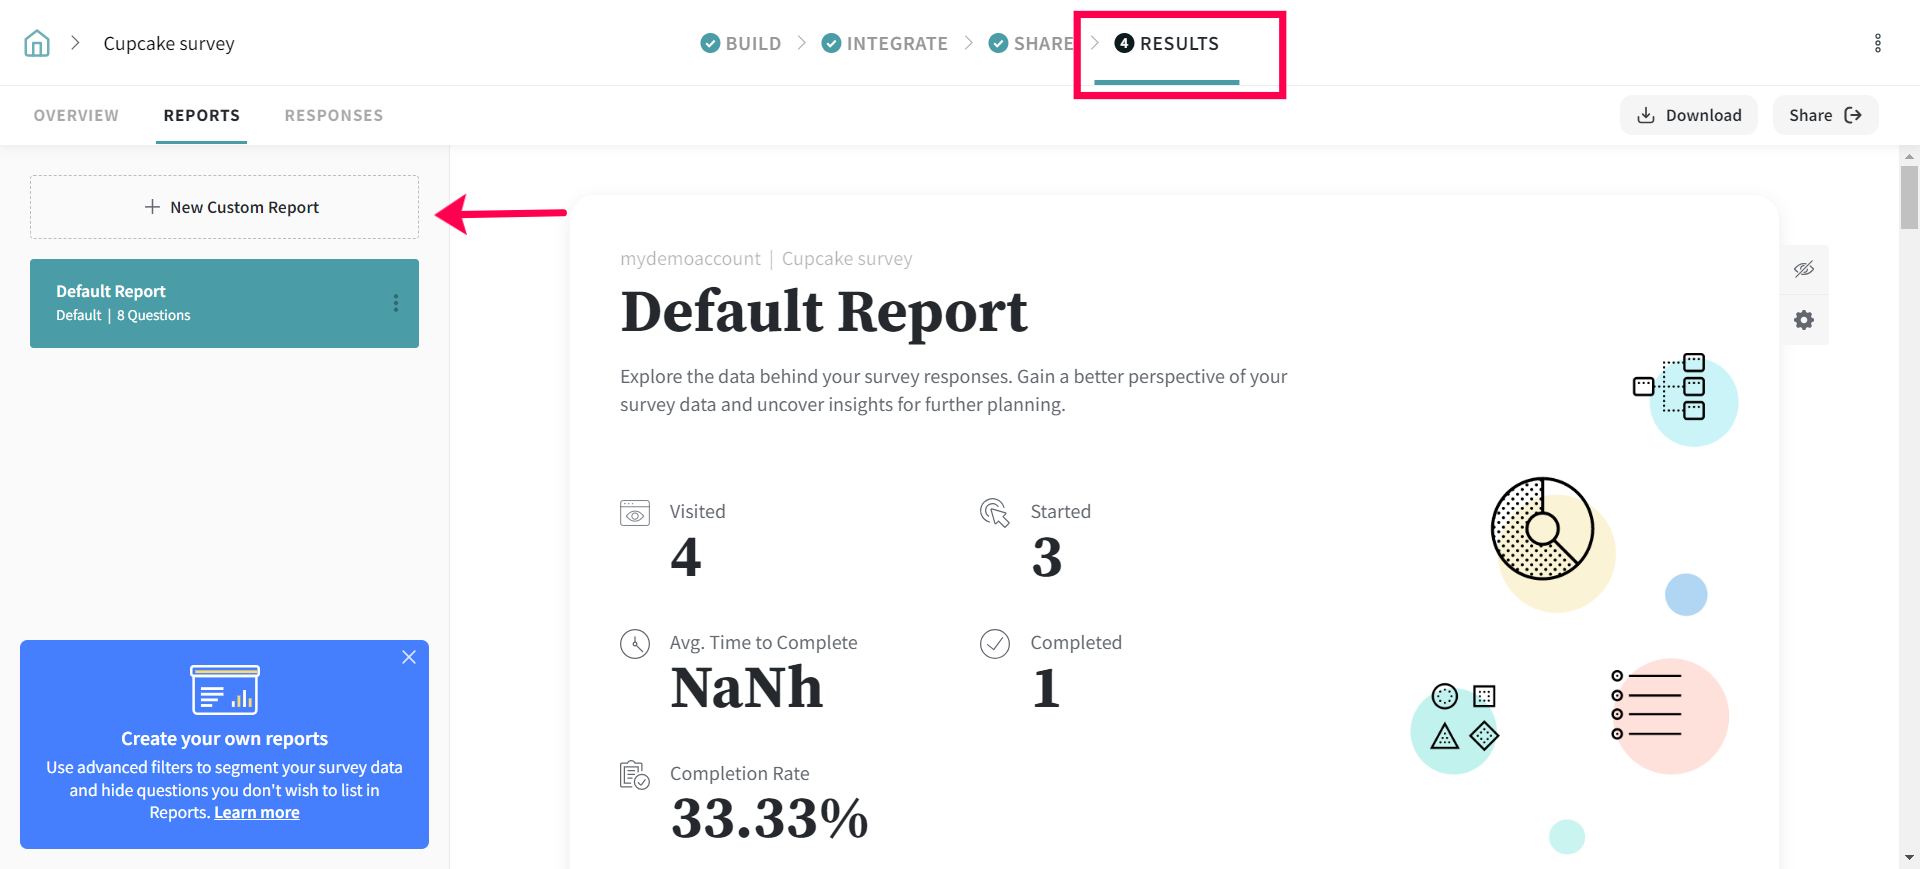Click the Download button
Viewport: 1920px width, 869px height.
coord(1689,115)
